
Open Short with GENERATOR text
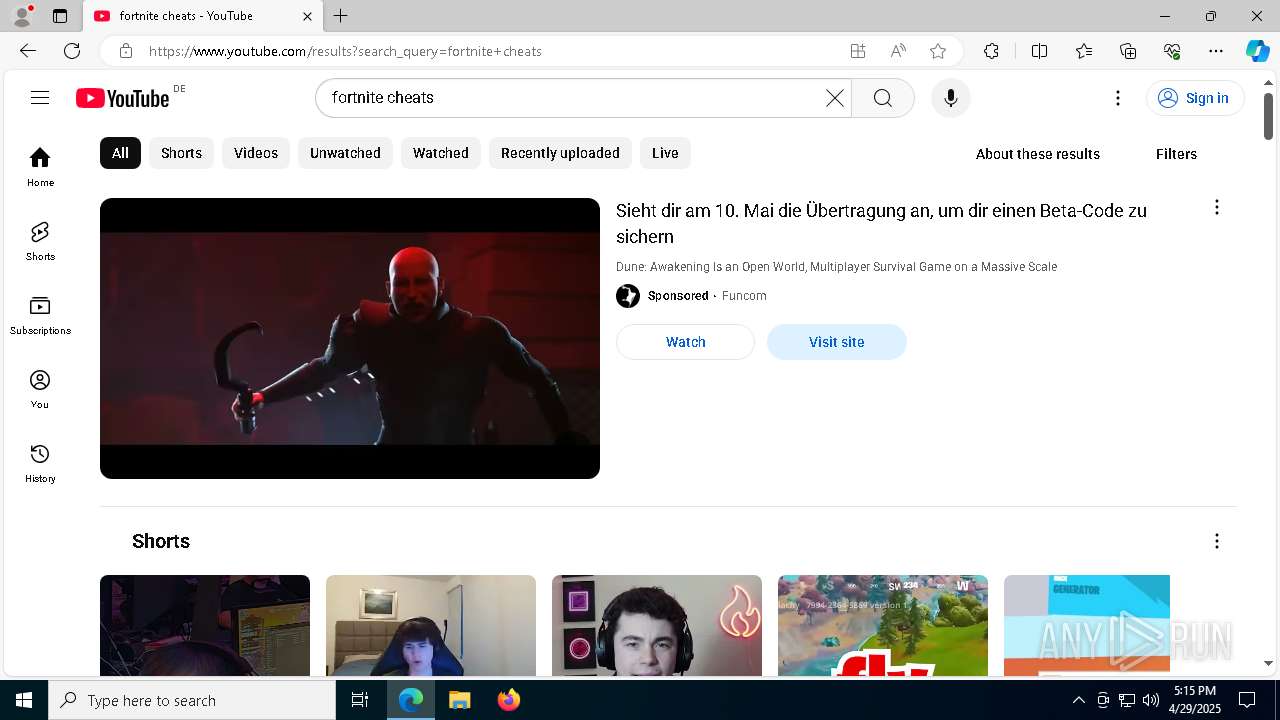[x=1087, y=625]
